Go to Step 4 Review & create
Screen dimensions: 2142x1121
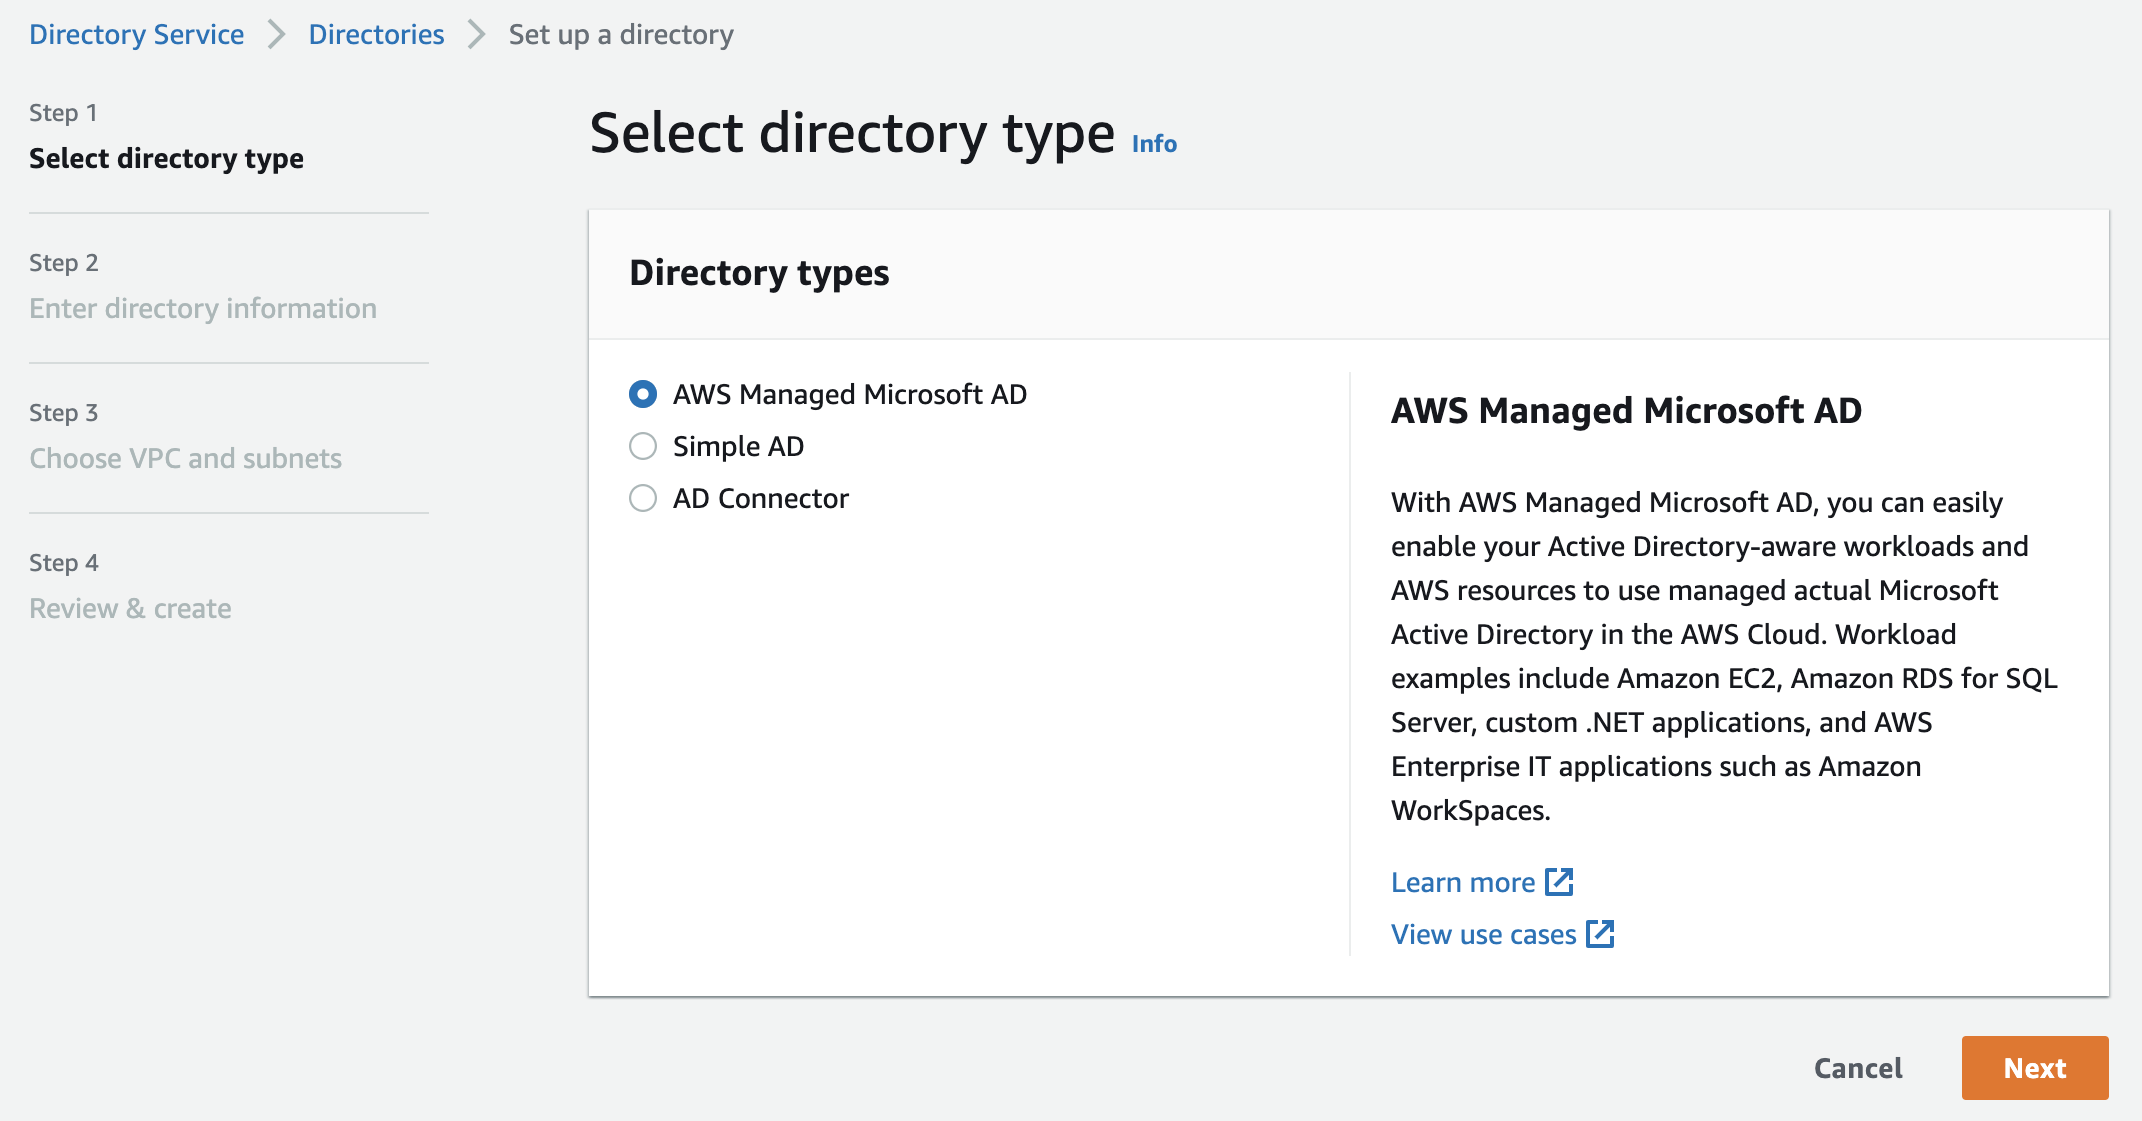[130, 608]
